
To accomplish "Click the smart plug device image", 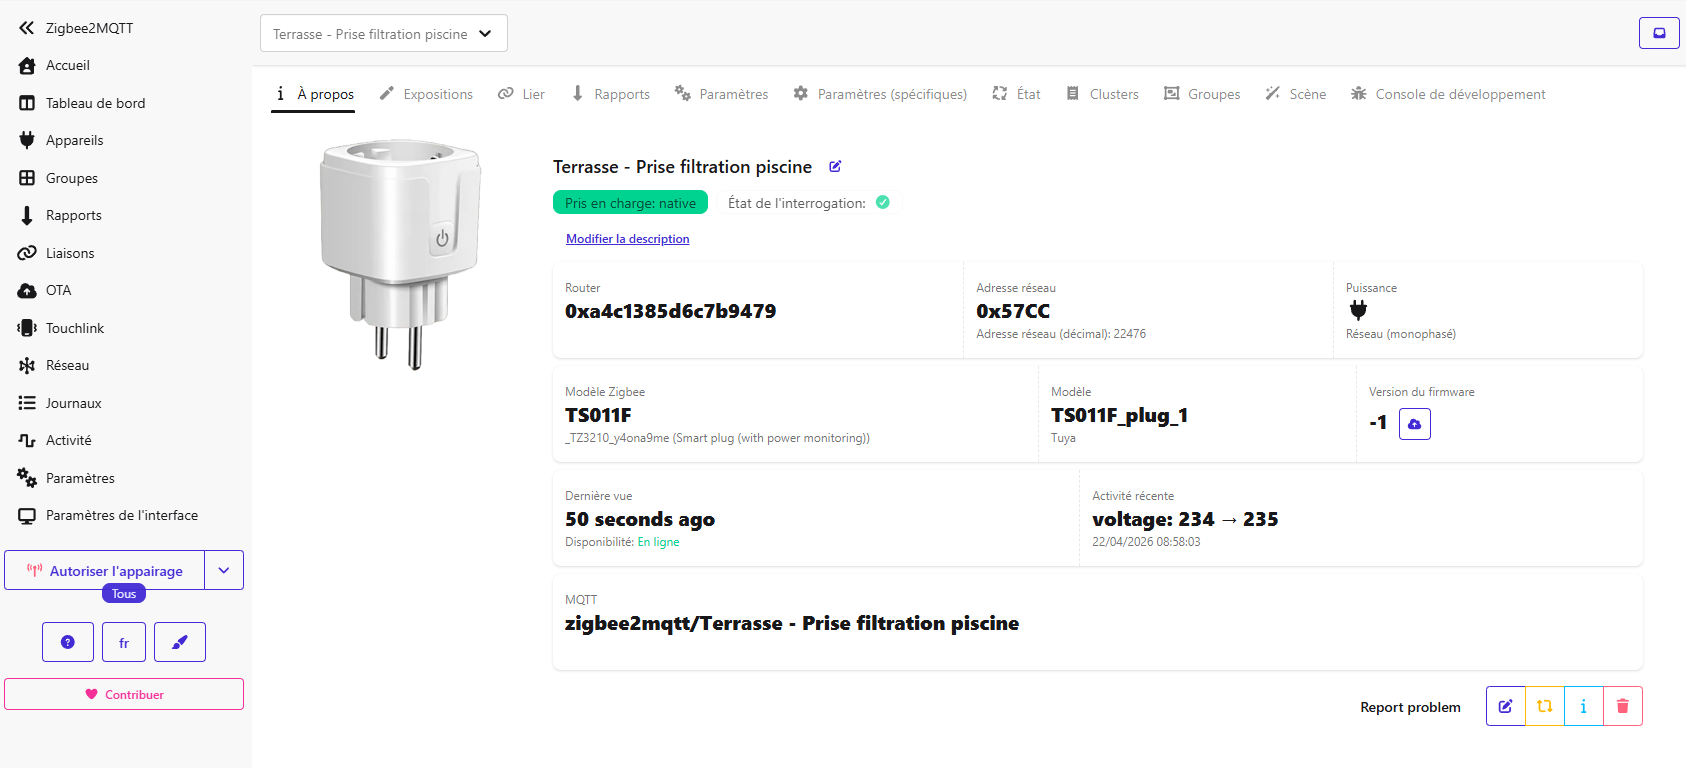I will pyautogui.click(x=401, y=254).
